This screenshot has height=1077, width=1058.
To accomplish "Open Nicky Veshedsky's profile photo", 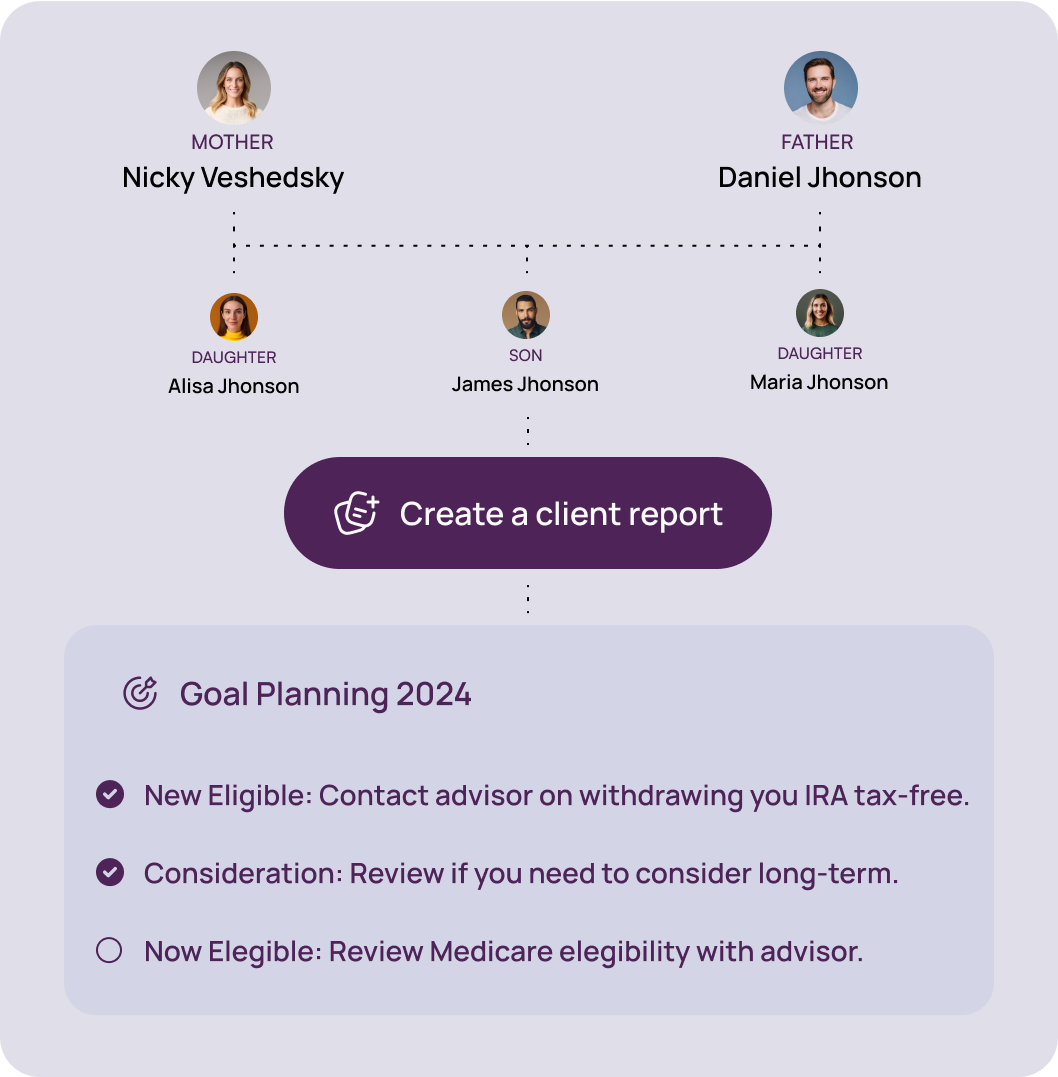I will pyautogui.click(x=234, y=87).
